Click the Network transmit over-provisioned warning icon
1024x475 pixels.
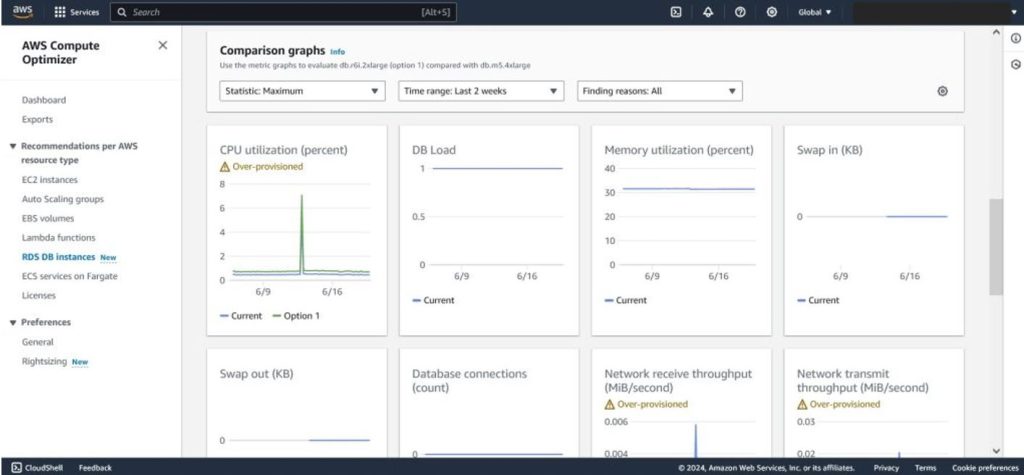click(802, 404)
